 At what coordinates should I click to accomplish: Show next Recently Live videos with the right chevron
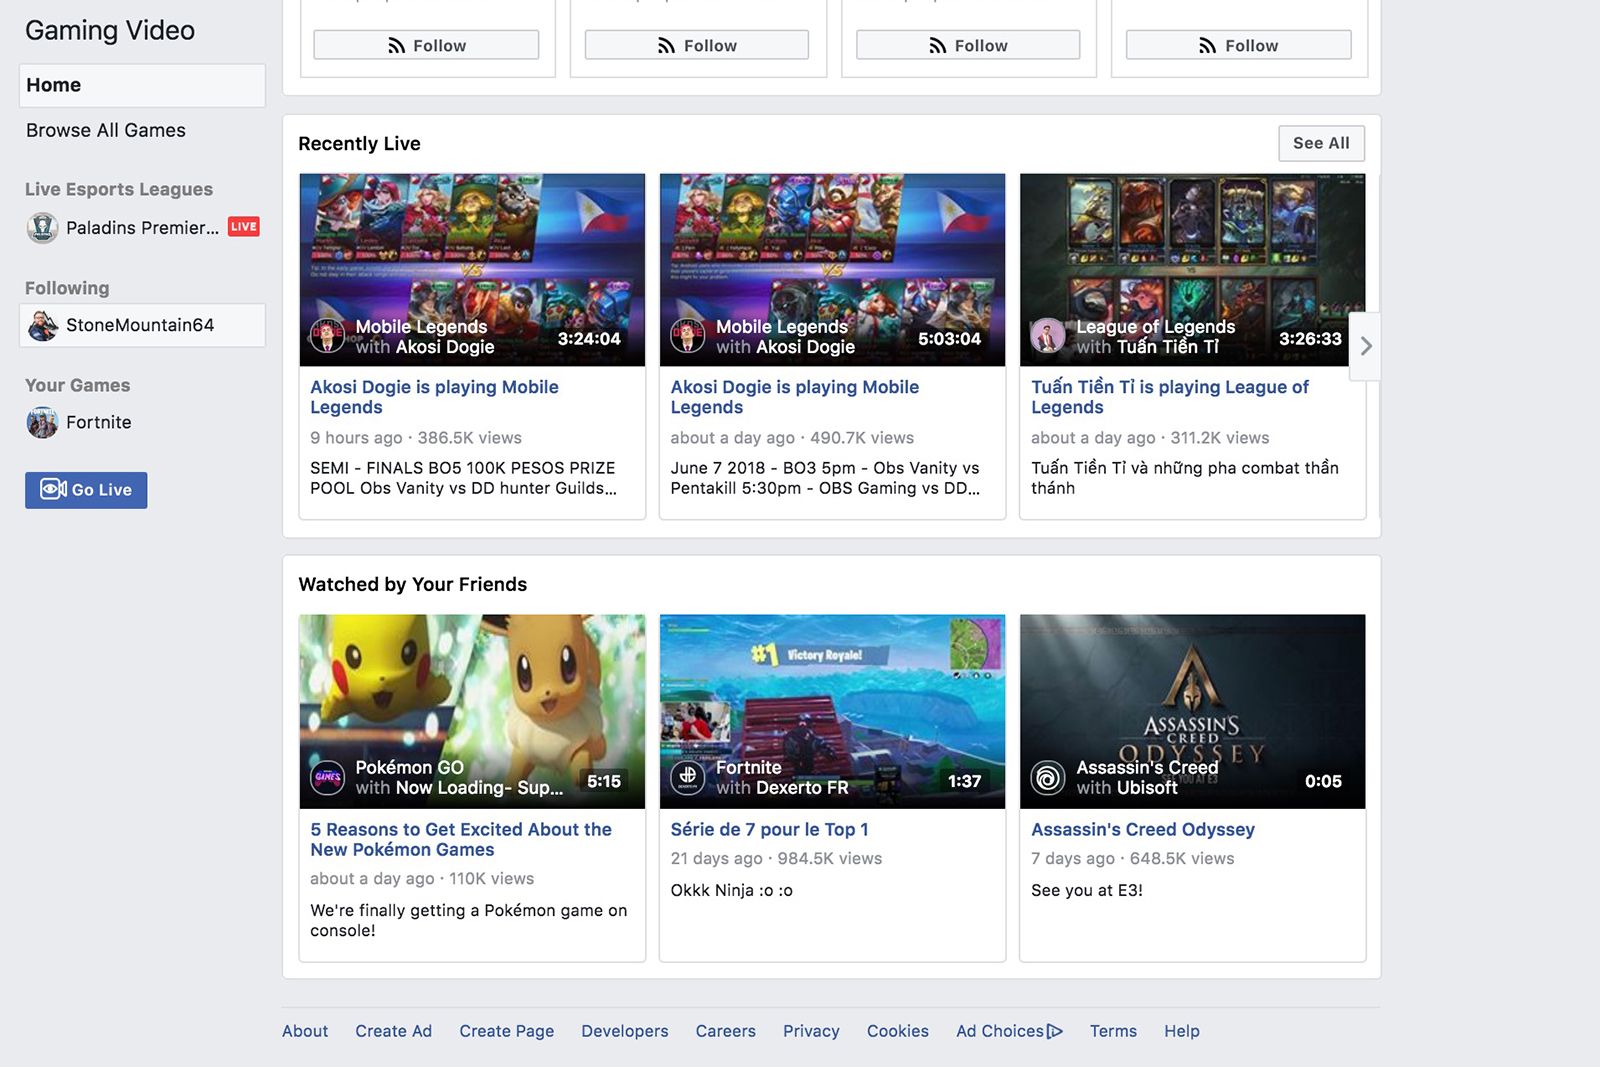coord(1365,346)
